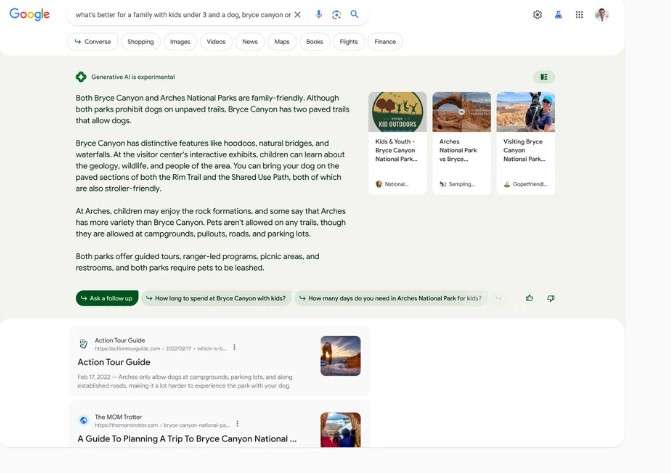
Task: Open the Arches National Park vs Bryce source card
Action: coord(461,143)
